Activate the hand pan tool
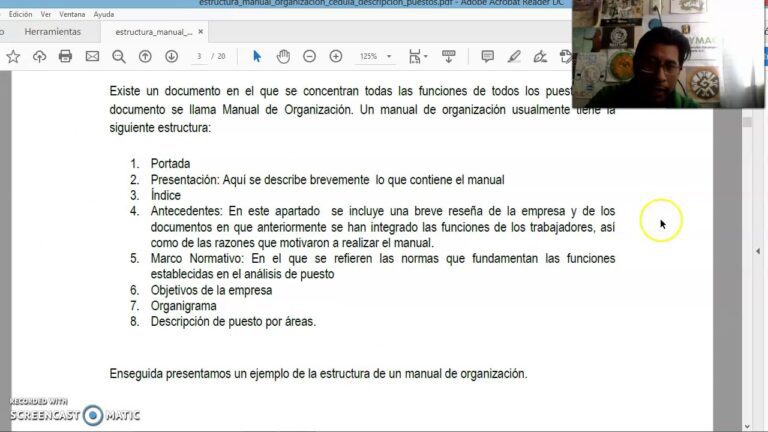This screenshot has width=768, height=432. point(283,57)
